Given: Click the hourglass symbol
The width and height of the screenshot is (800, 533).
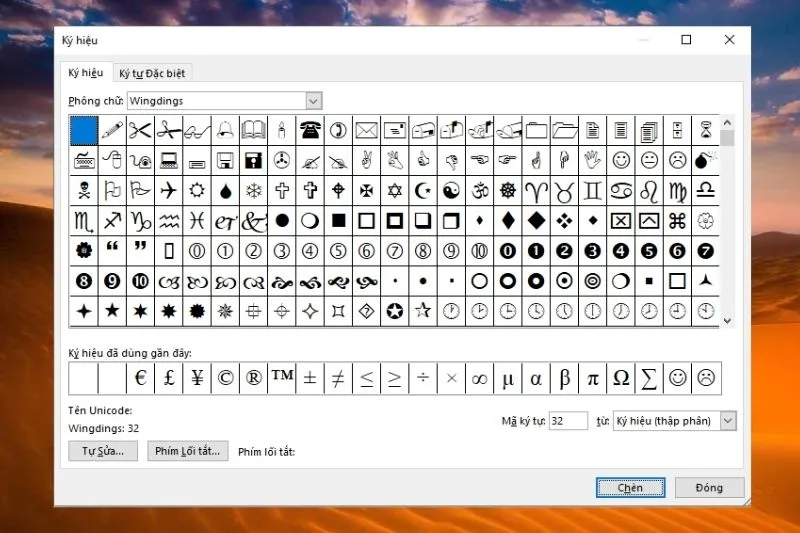Looking at the screenshot, I should (x=706, y=131).
